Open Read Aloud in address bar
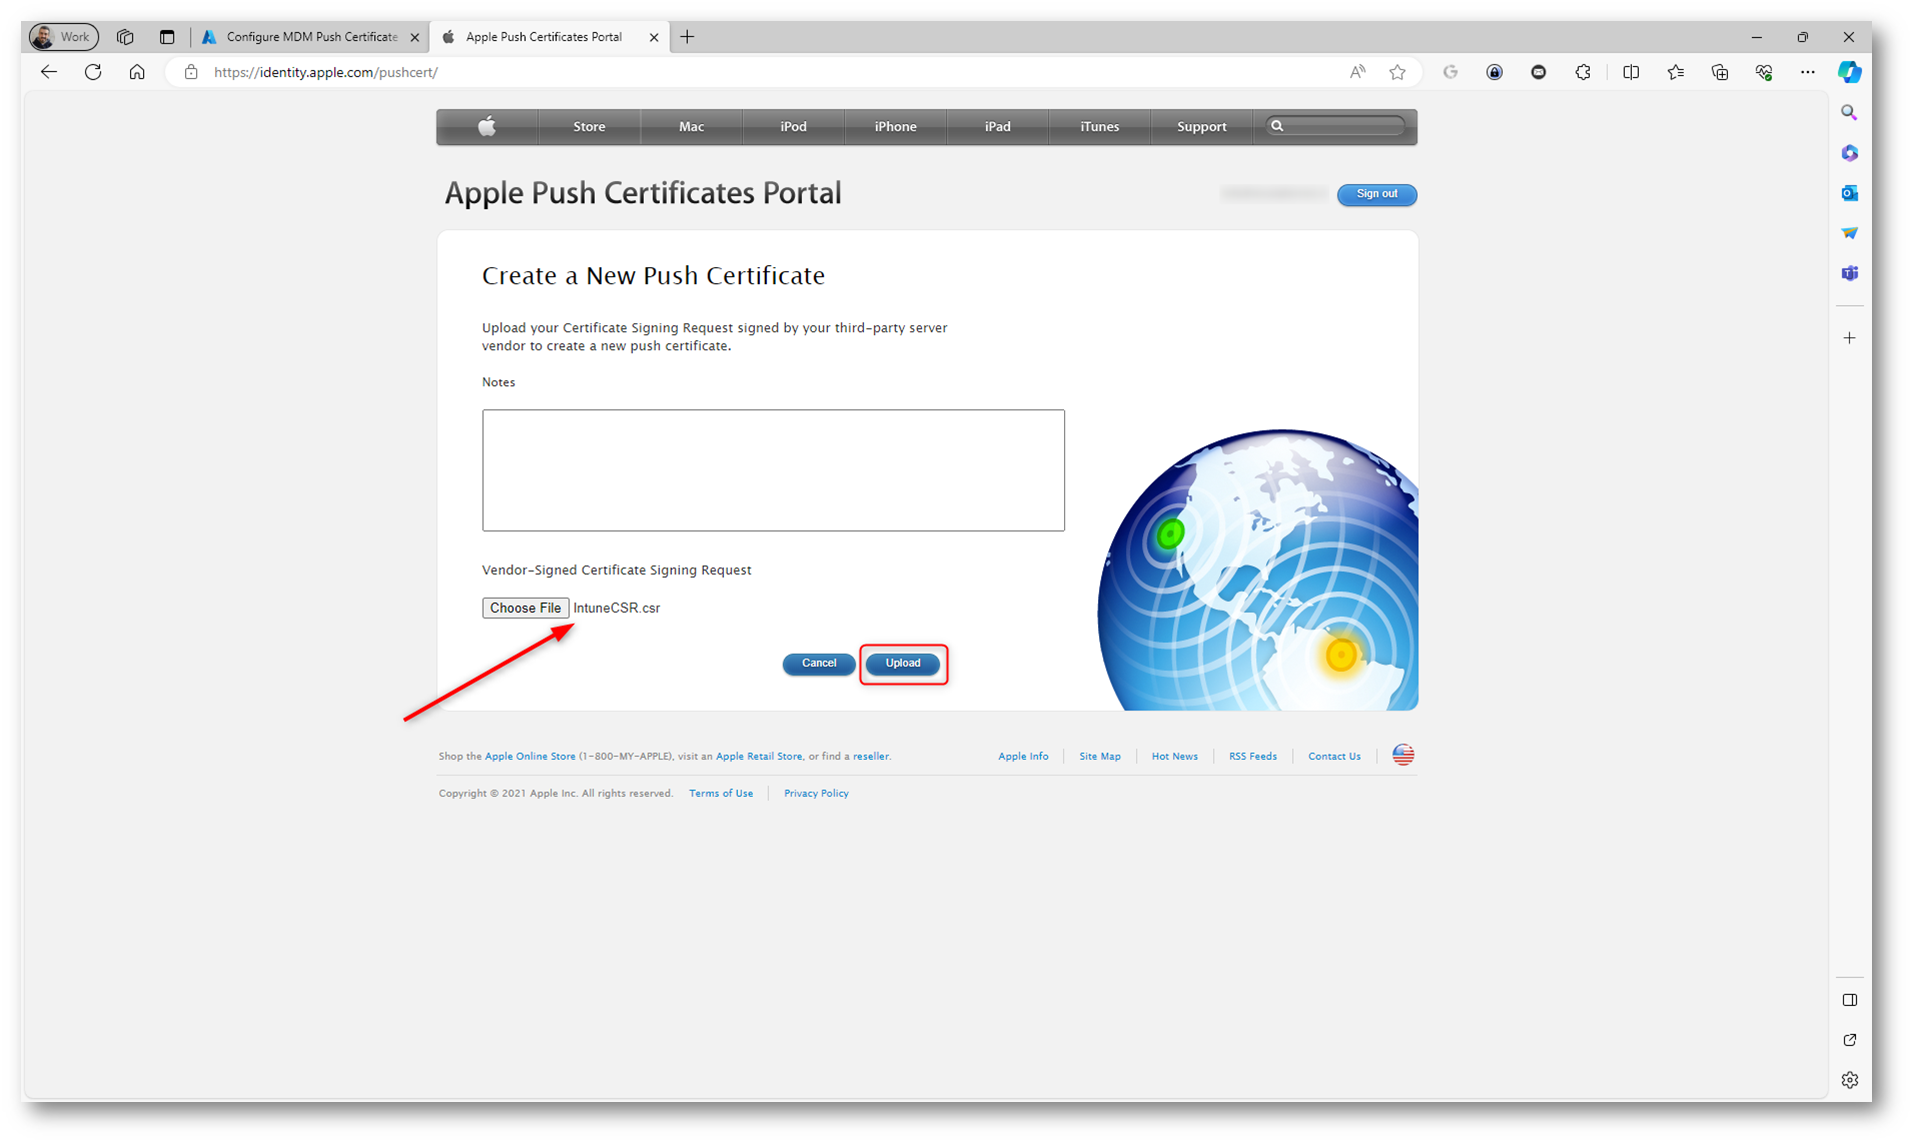Image resolution: width=1914 pixels, height=1144 pixels. (1357, 72)
